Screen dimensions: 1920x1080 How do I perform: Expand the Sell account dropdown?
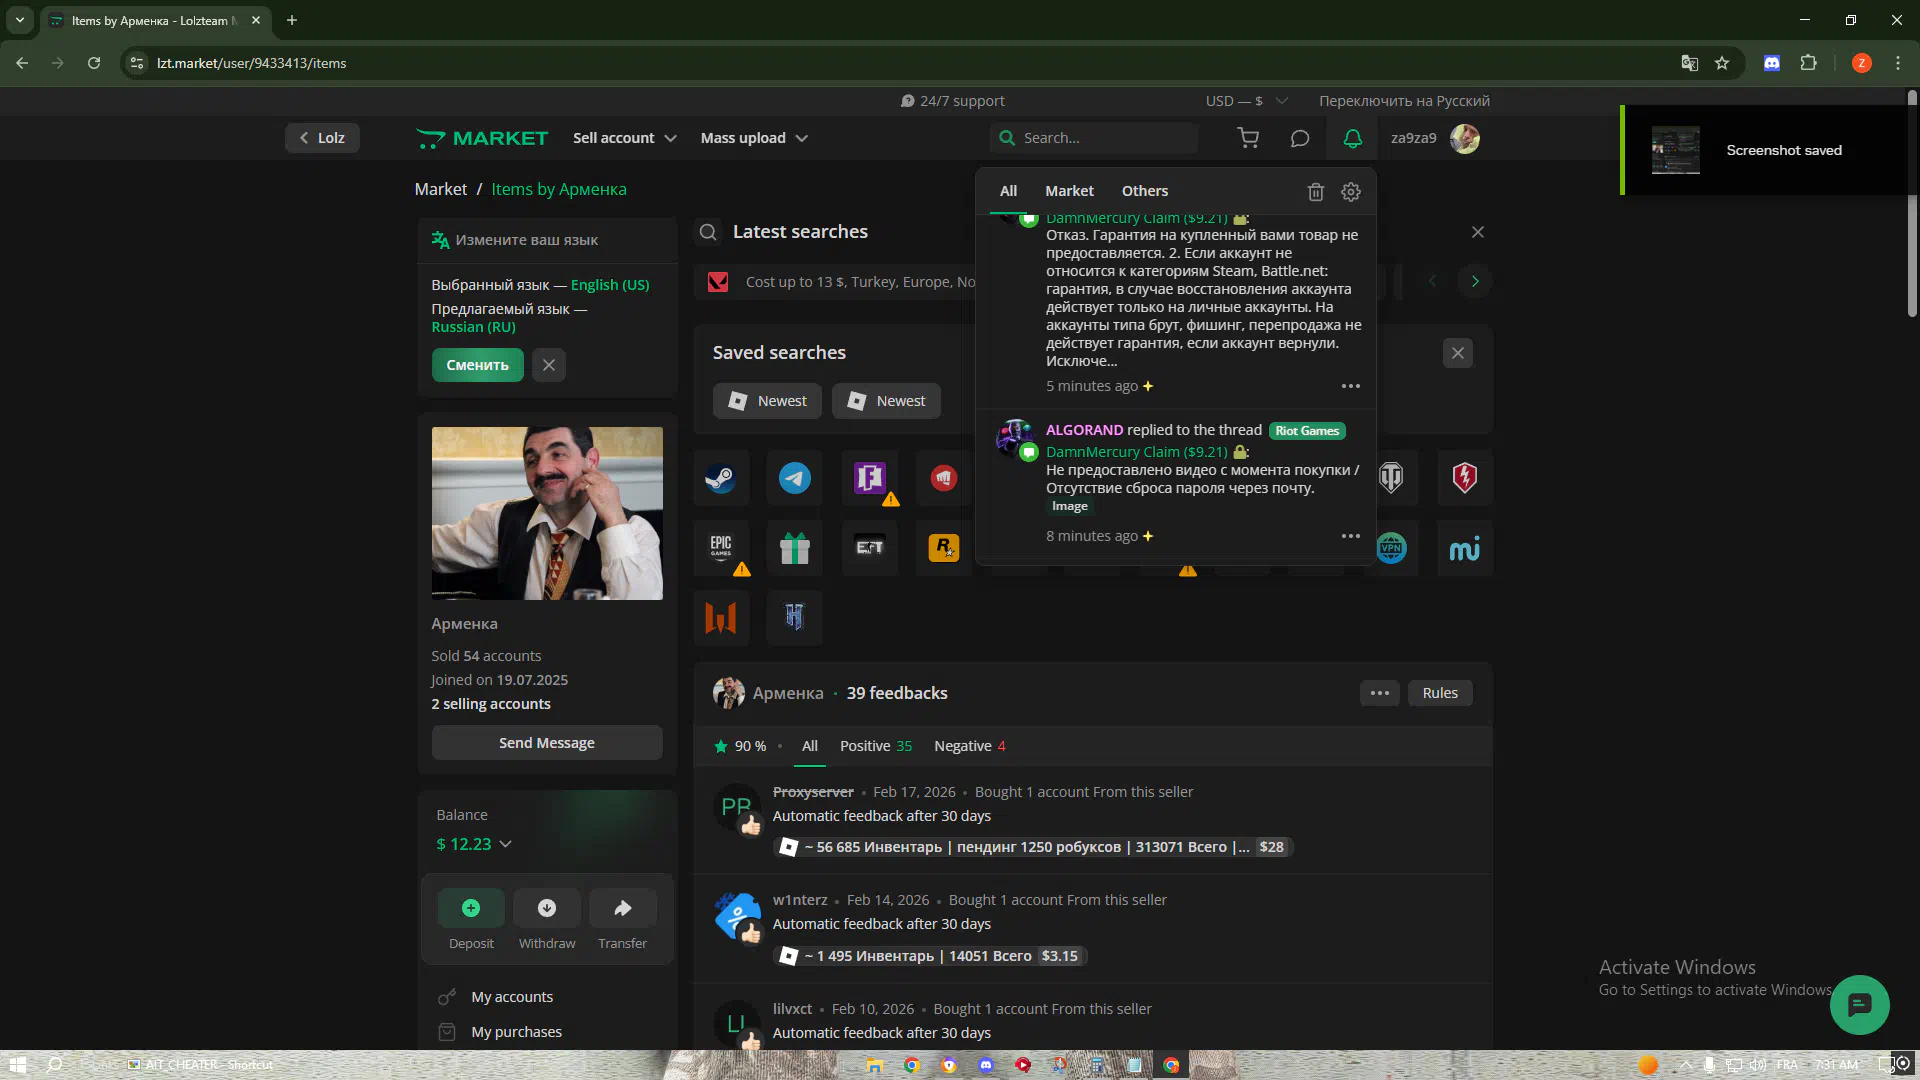(x=624, y=138)
